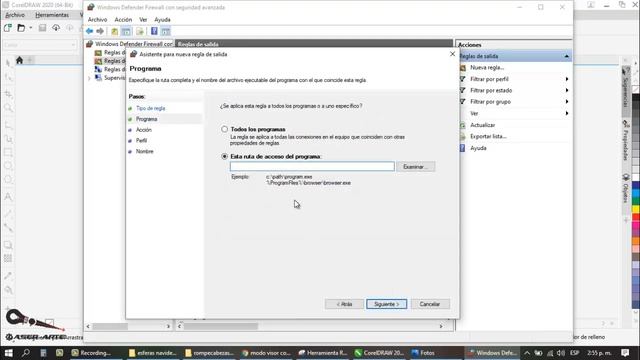Image resolution: width=640 pixels, height=360 pixels.
Task: Go to the Tipo de regla step link
Action: (151, 108)
